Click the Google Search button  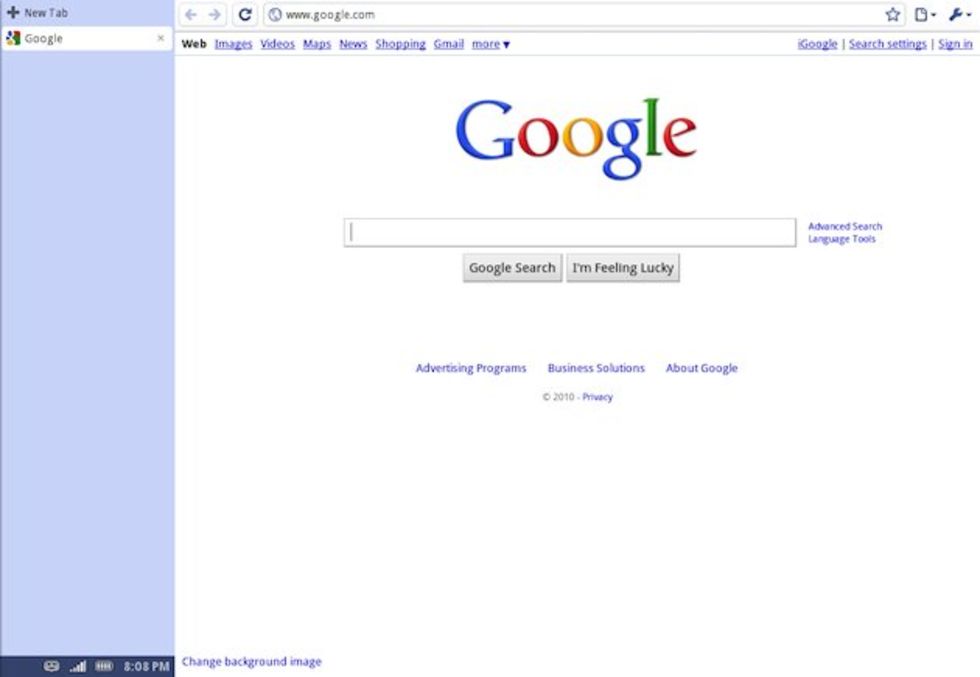coord(512,268)
